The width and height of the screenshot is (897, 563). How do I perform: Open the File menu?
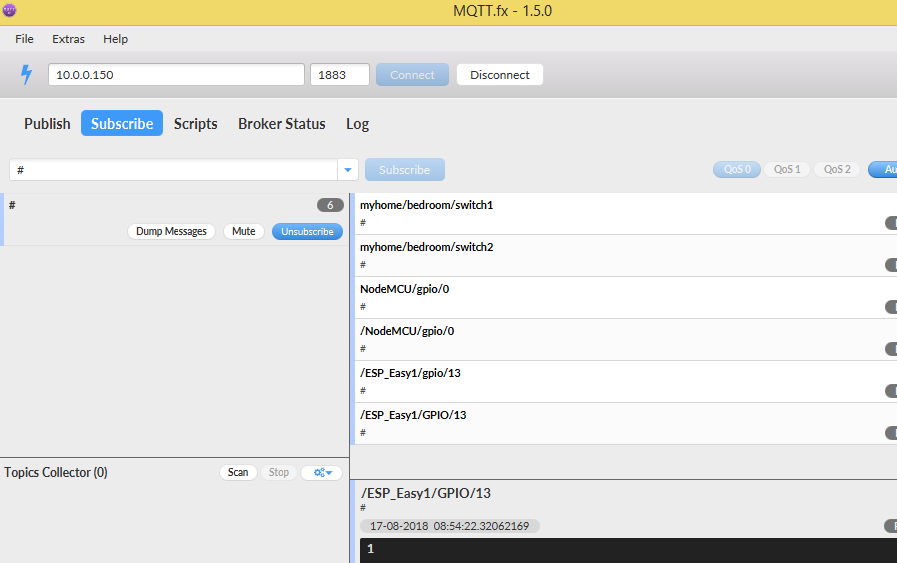click(x=24, y=39)
